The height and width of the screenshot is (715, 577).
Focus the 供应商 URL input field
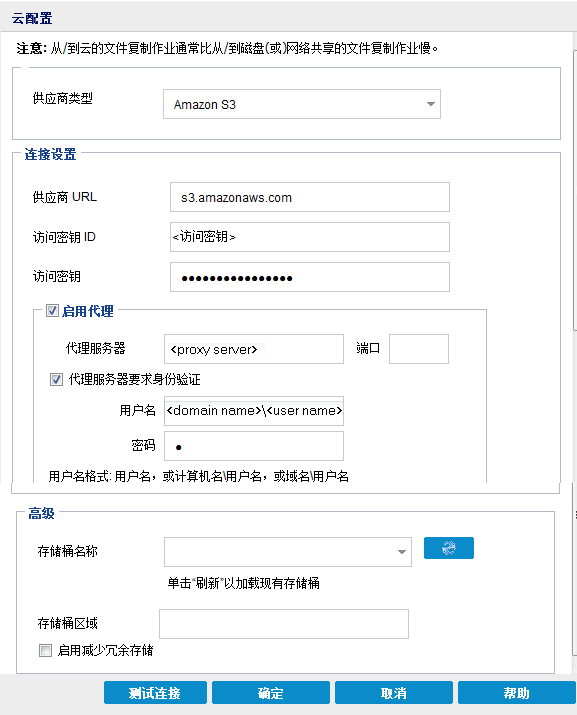point(310,197)
